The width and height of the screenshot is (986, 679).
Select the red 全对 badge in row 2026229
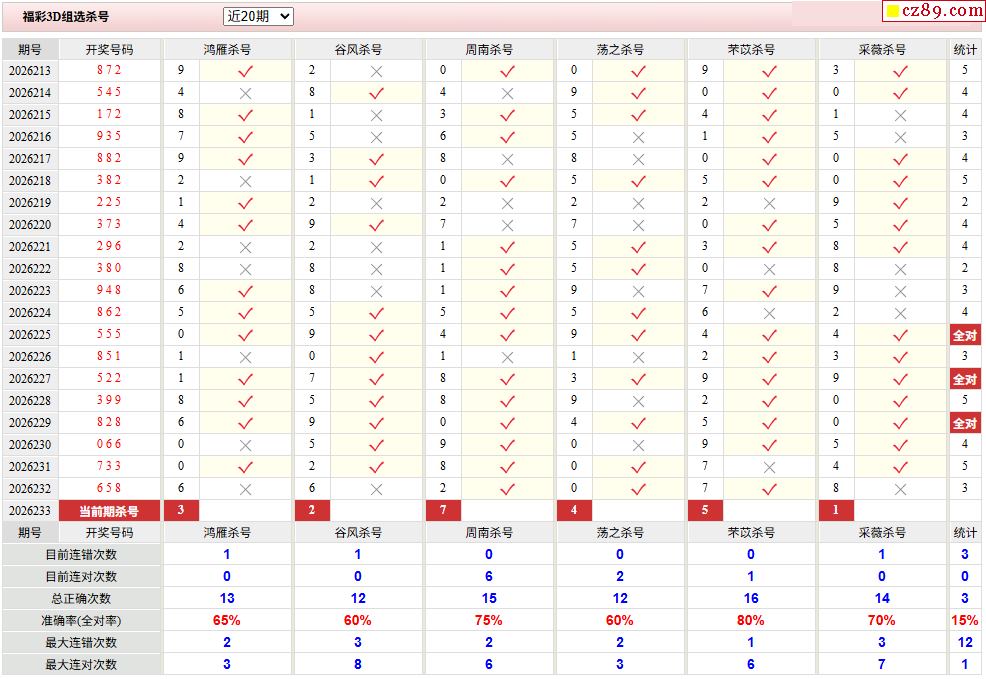(965, 423)
